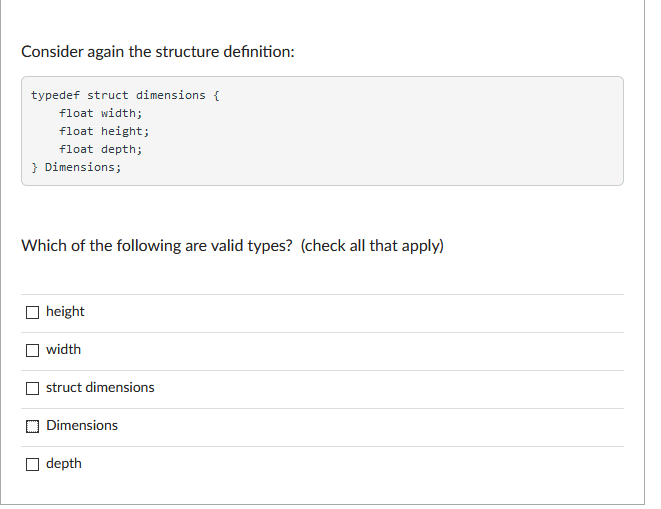The image size is (661, 509).
Task: Check the height answer checkbox
Action: (32, 312)
